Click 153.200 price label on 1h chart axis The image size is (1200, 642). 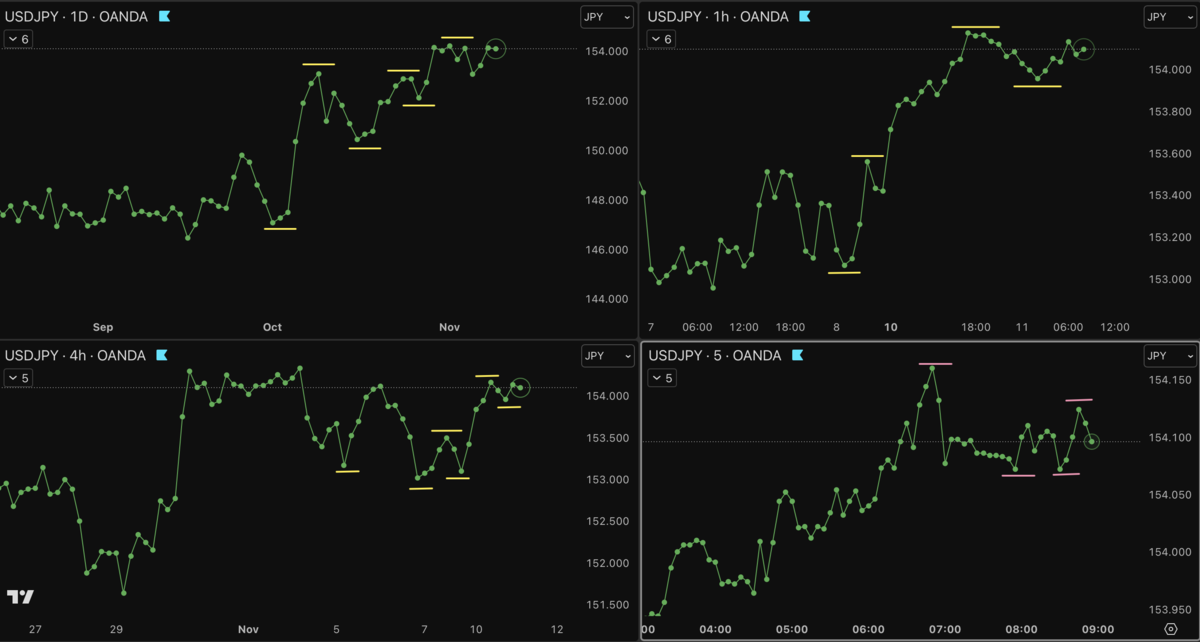[x=1169, y=237]
